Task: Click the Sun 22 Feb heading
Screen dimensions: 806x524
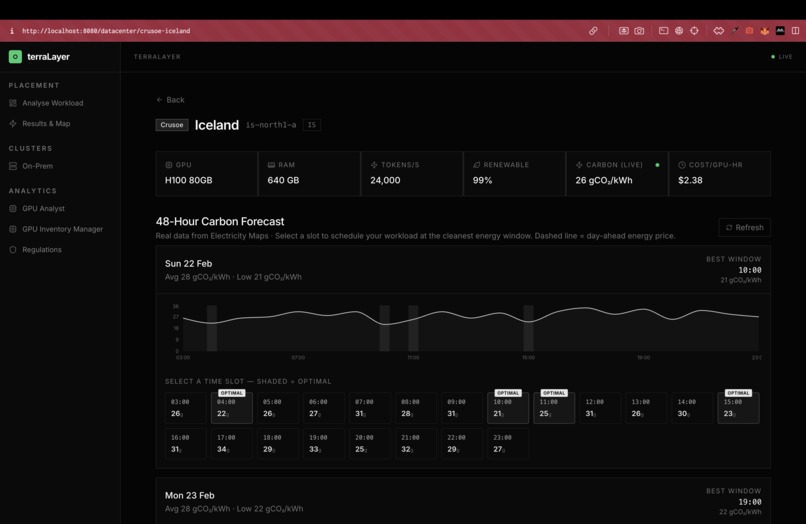Action: pos(188,263)
